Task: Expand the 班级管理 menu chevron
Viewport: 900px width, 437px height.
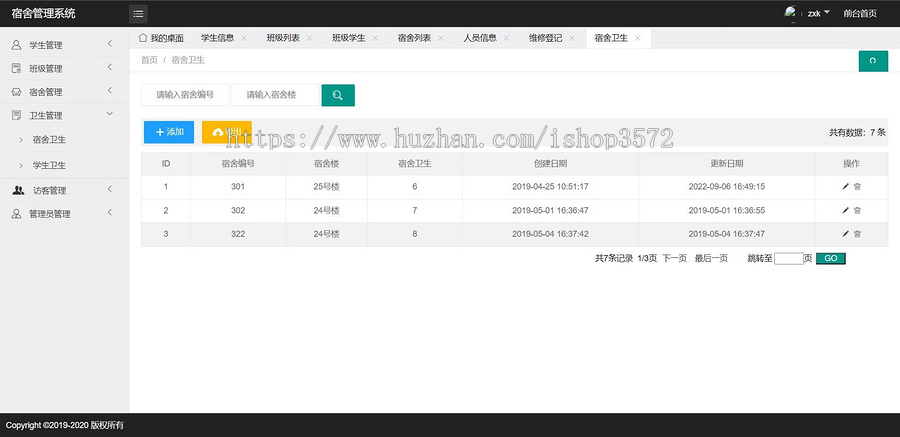Action: click(x=110, y=67)
